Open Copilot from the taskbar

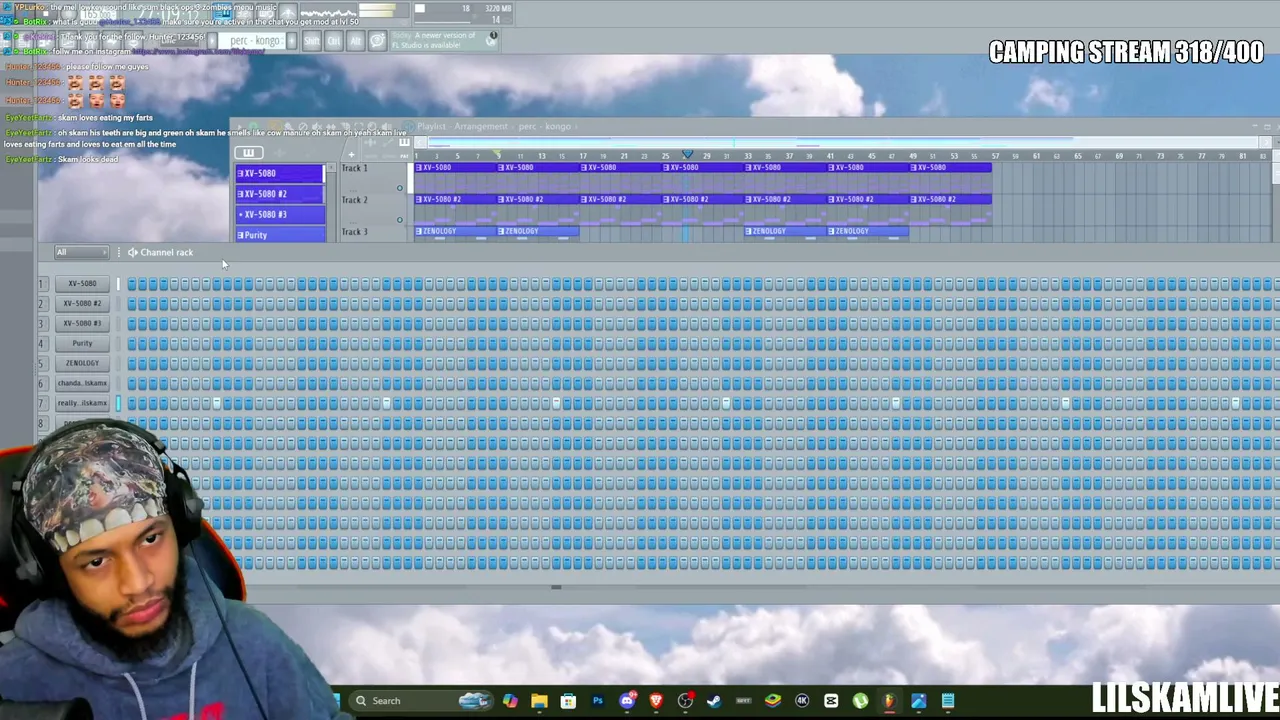510,701
